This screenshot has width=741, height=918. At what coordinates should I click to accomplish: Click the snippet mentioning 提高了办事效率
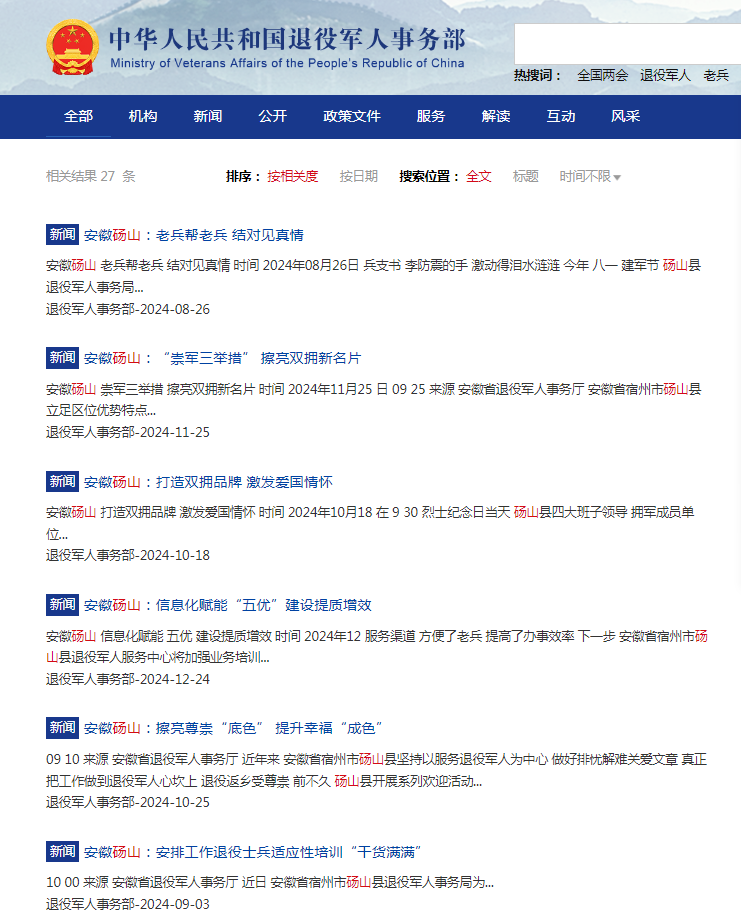click(x=377, y=646)
